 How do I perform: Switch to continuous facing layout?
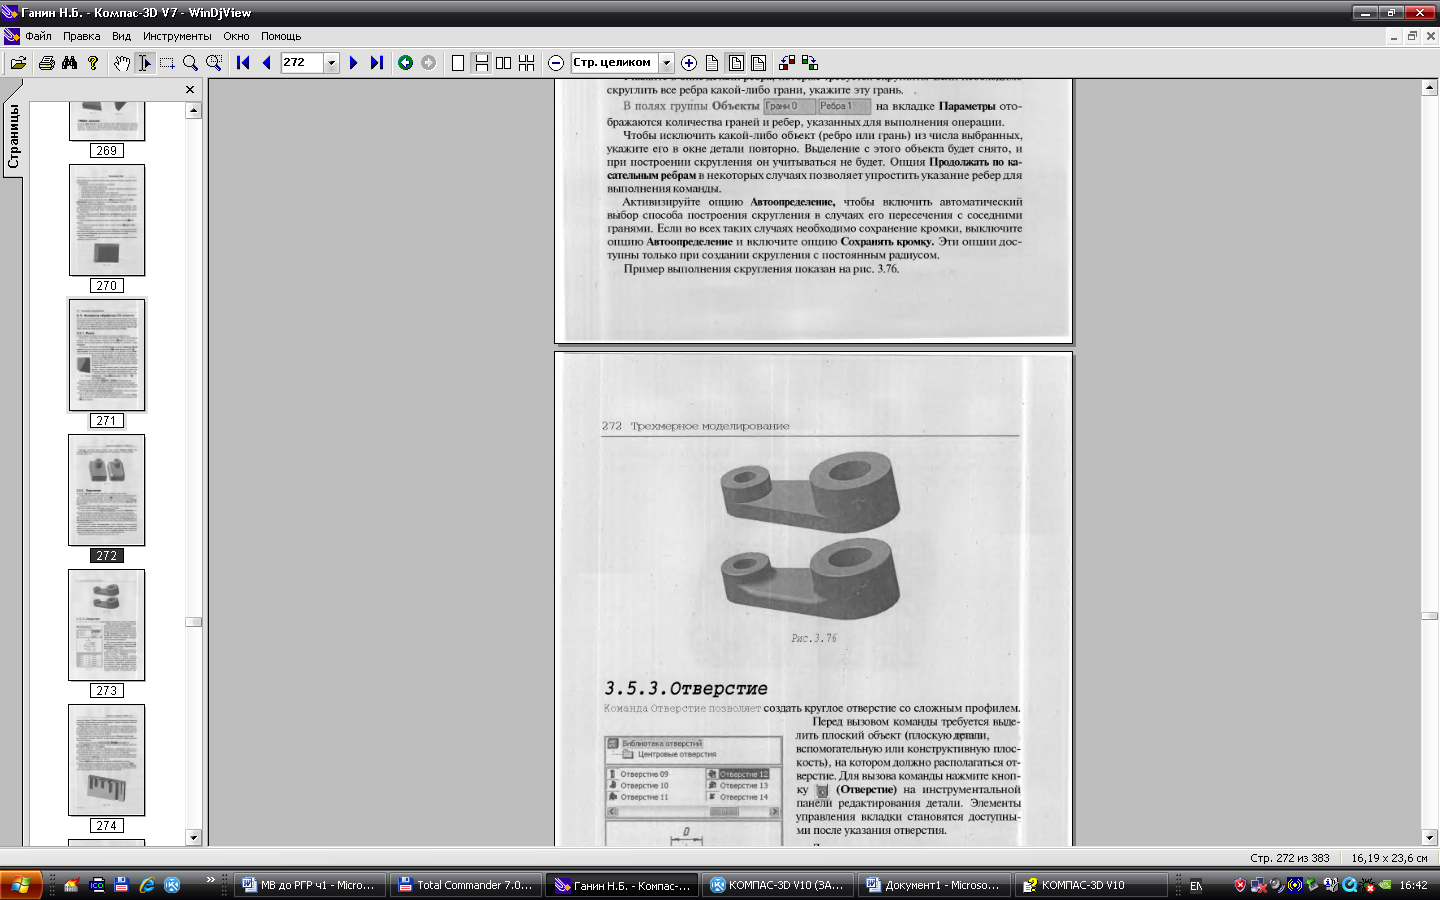tap(526, 63)
